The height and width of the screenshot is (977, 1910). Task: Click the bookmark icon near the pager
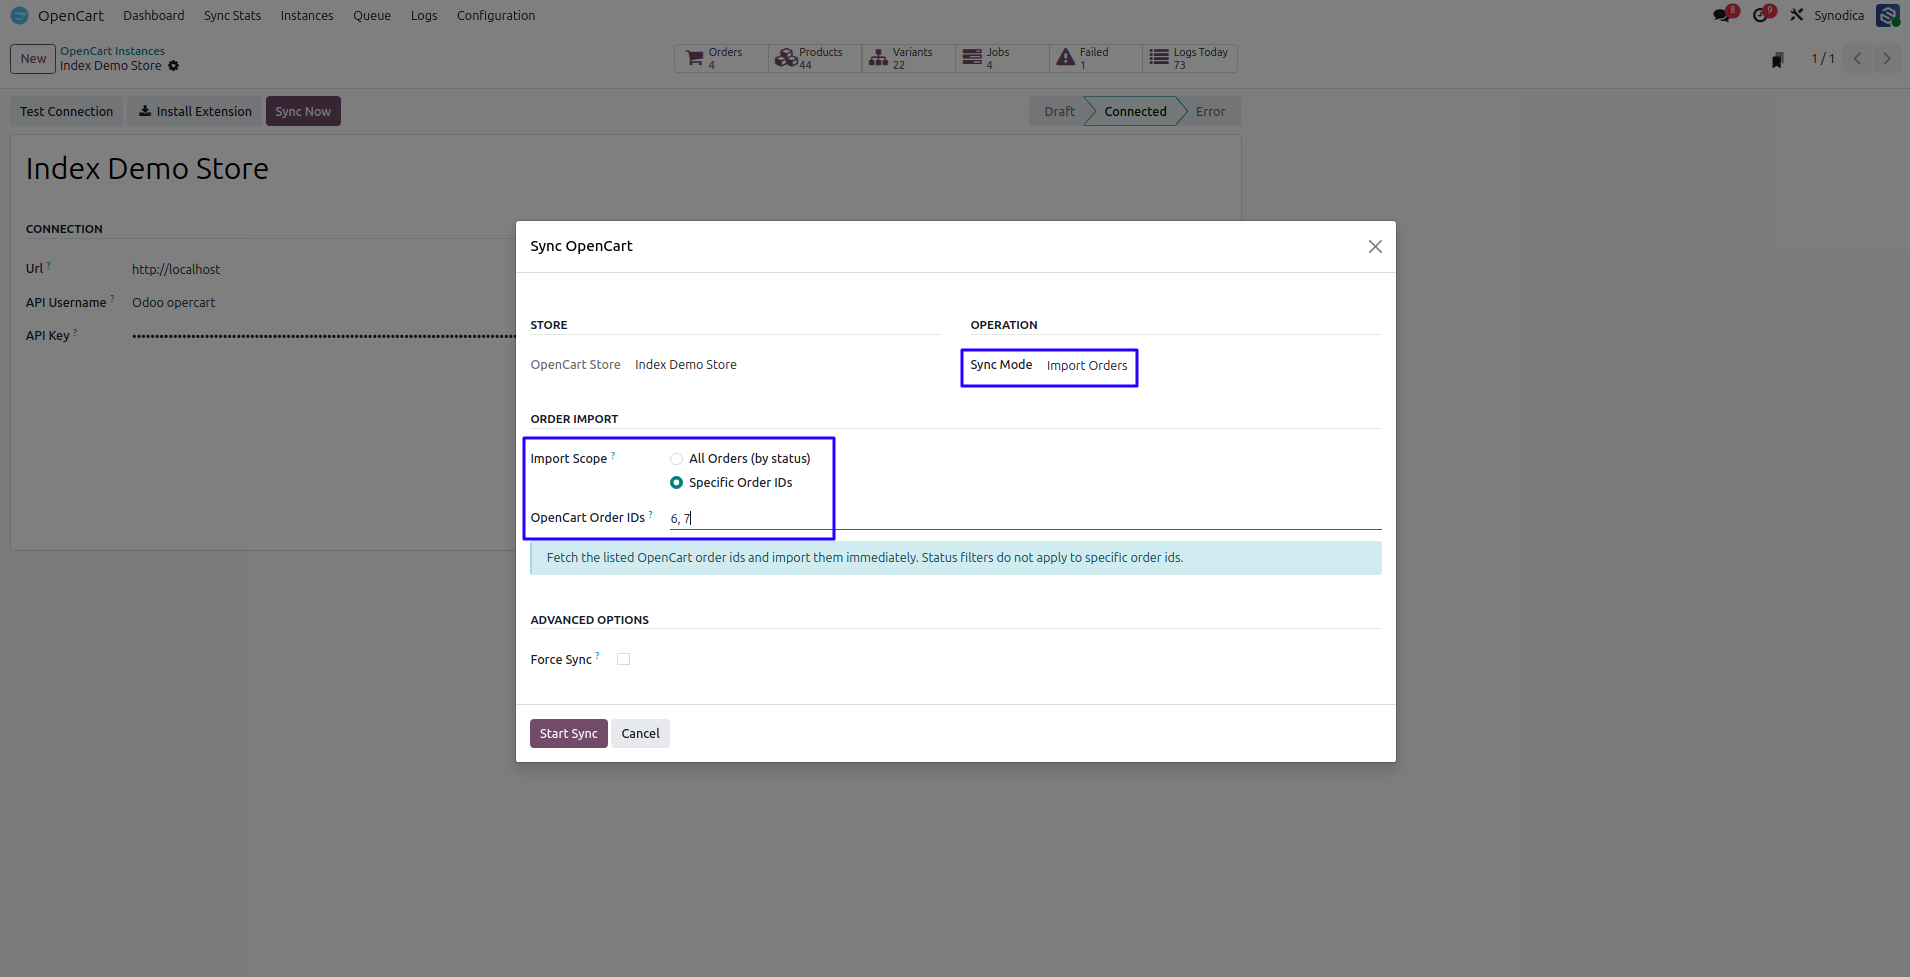(1777, 60)
